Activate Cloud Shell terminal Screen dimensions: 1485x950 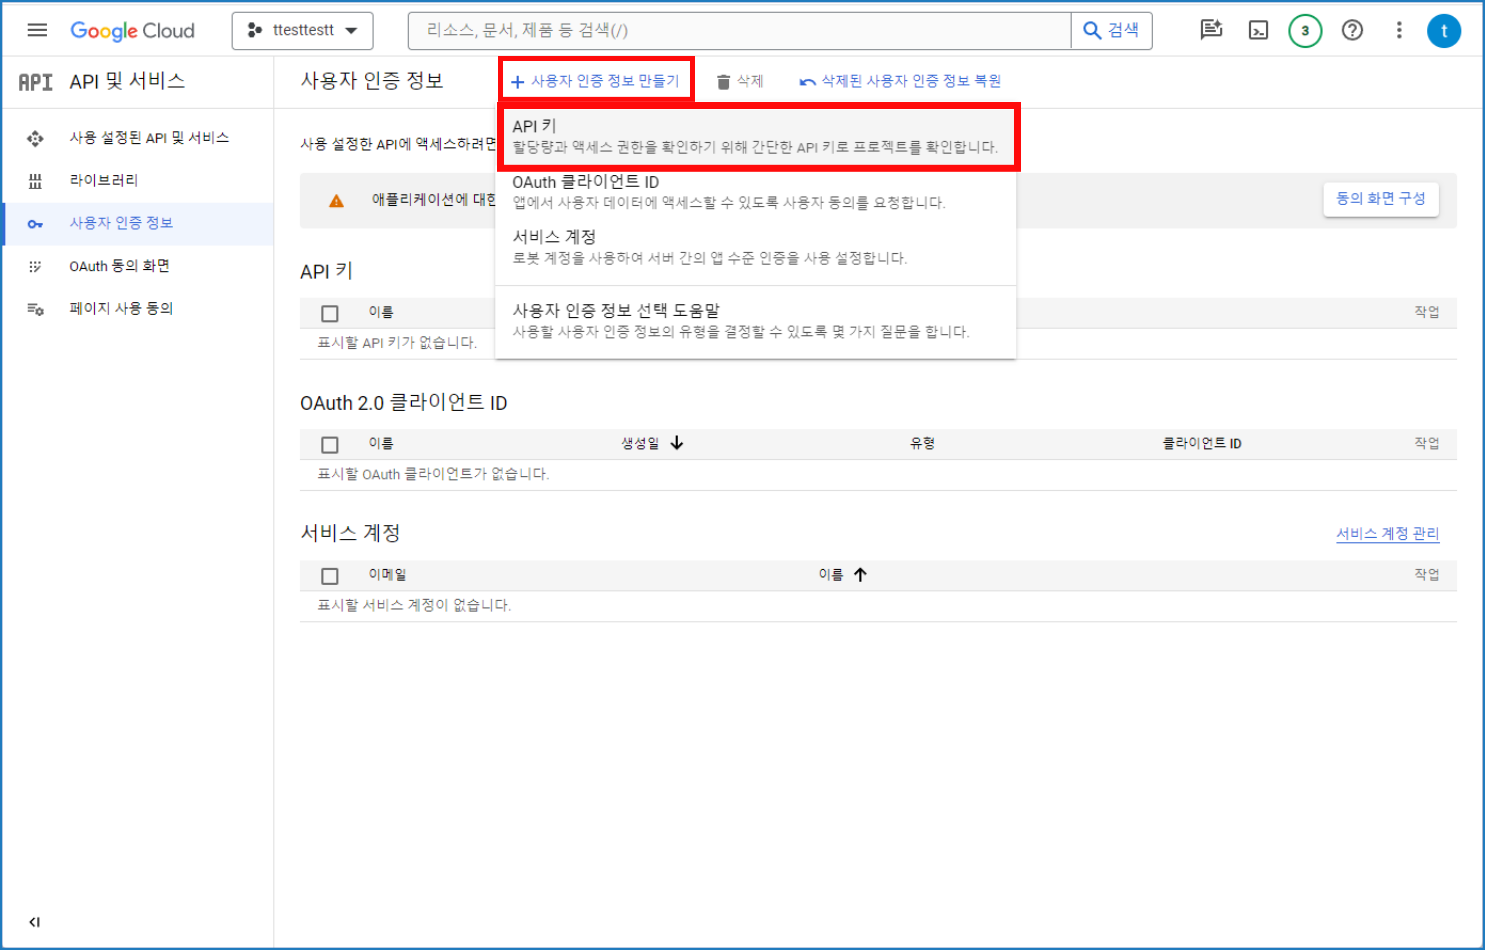tap(1257, 30)
